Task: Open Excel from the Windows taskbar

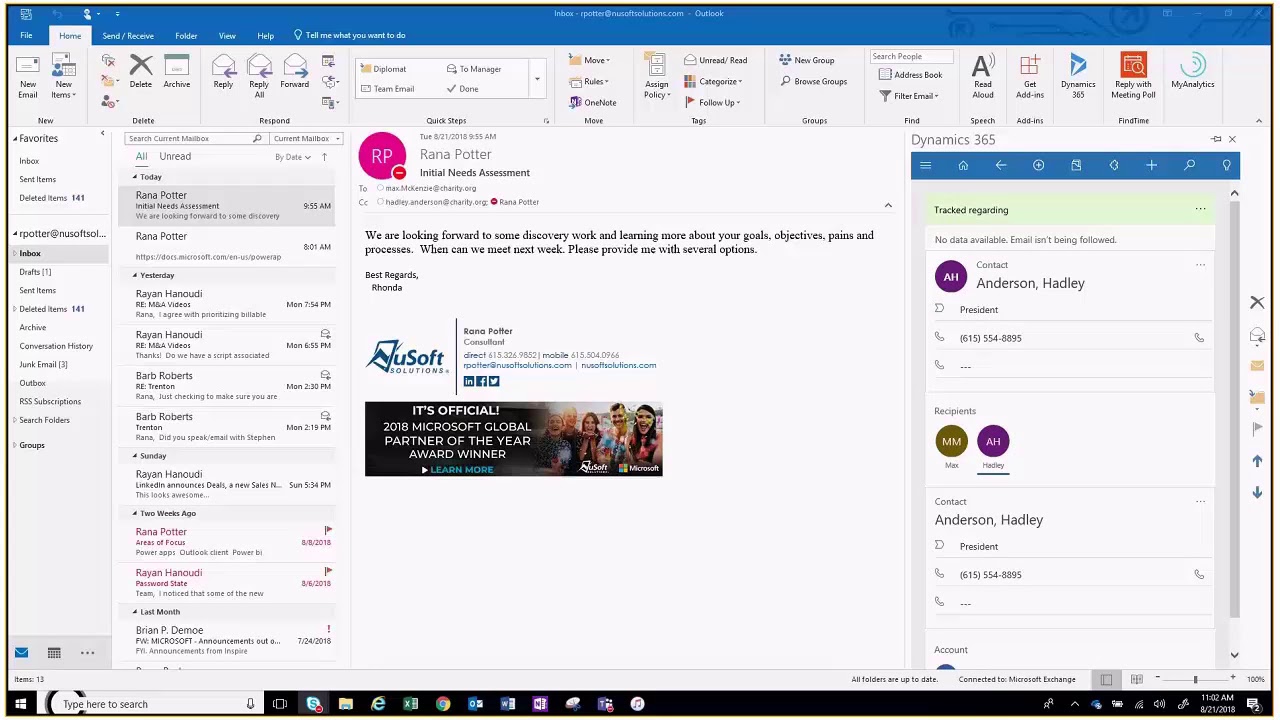Action: pyautogui.click(x=410, y=704)
